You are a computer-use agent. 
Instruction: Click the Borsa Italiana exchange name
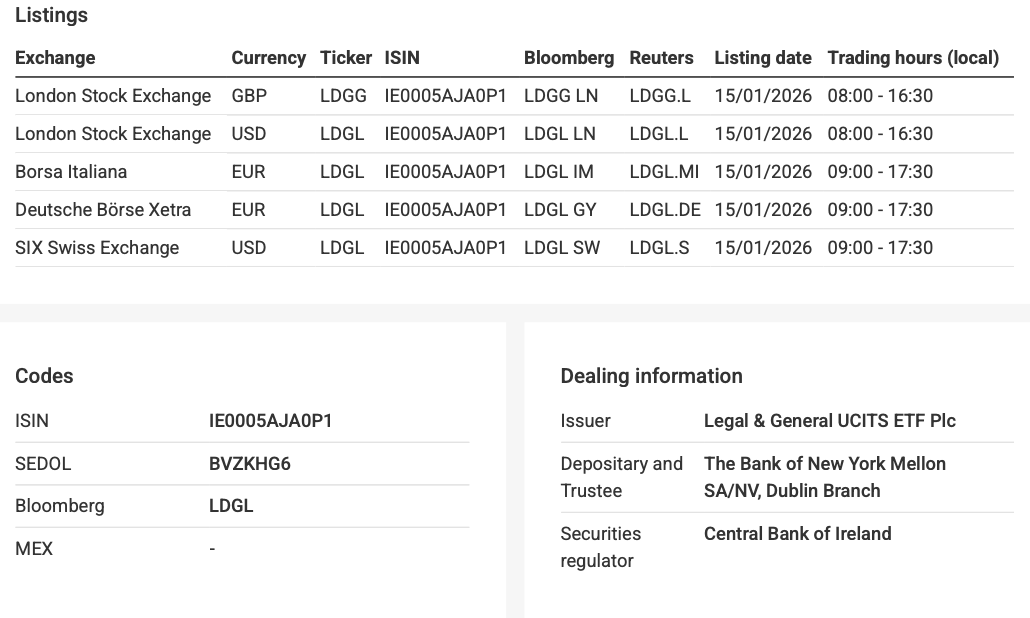[71, 172]
